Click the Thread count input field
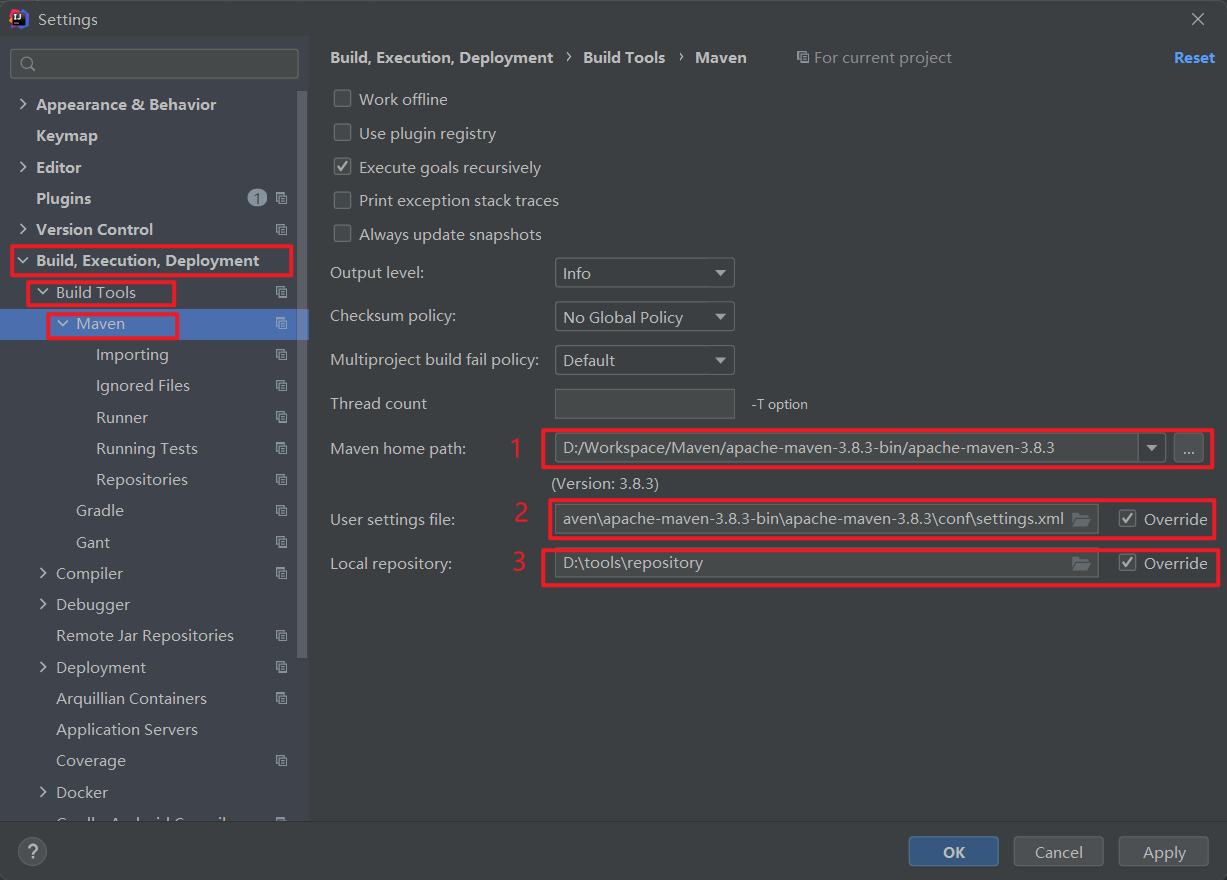Screen dimensions: 1227x880 (x=644, y=404)
